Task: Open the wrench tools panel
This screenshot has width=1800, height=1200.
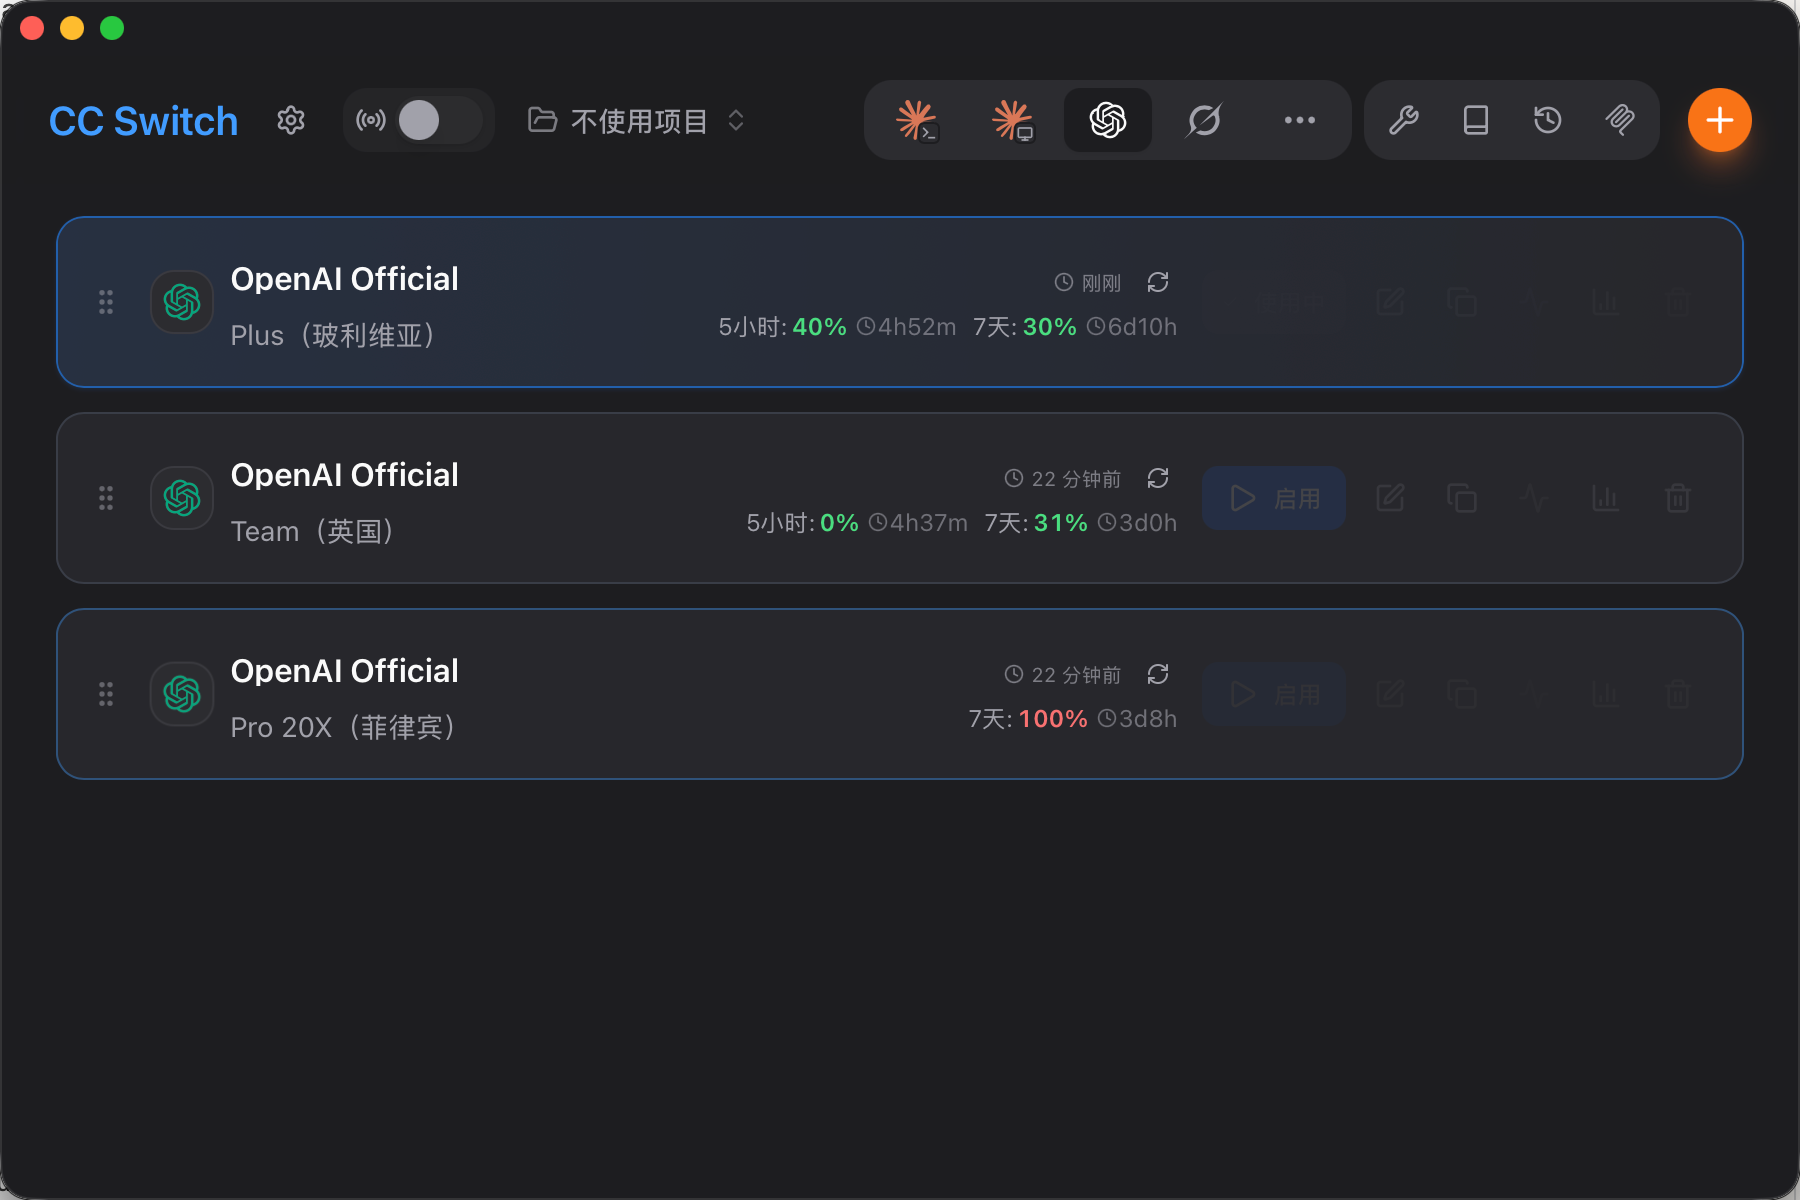Action: point(1404,120)
